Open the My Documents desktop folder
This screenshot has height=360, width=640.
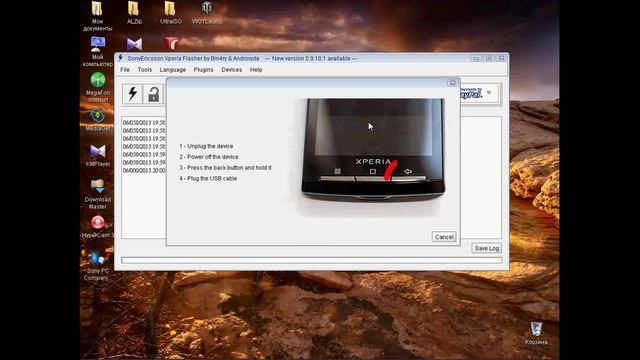click(97, 16)
